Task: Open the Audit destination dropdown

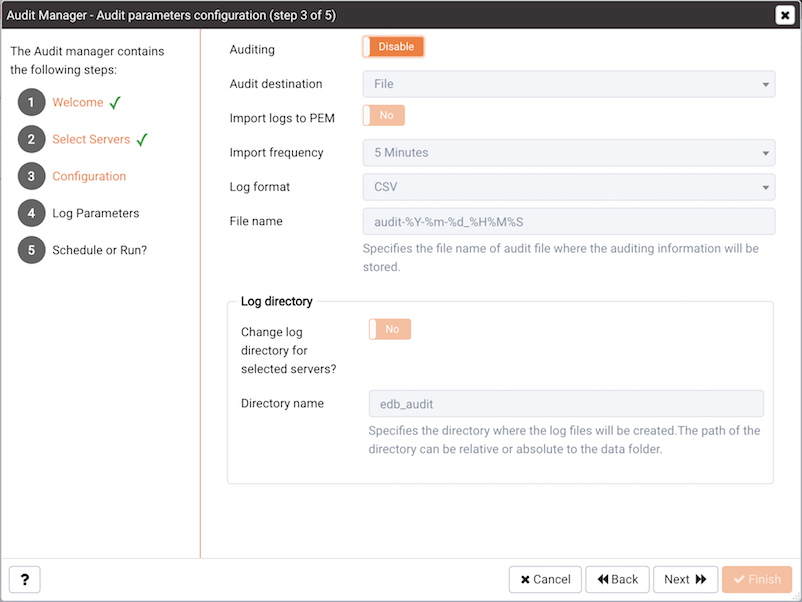Action: [x=569, y=84]
